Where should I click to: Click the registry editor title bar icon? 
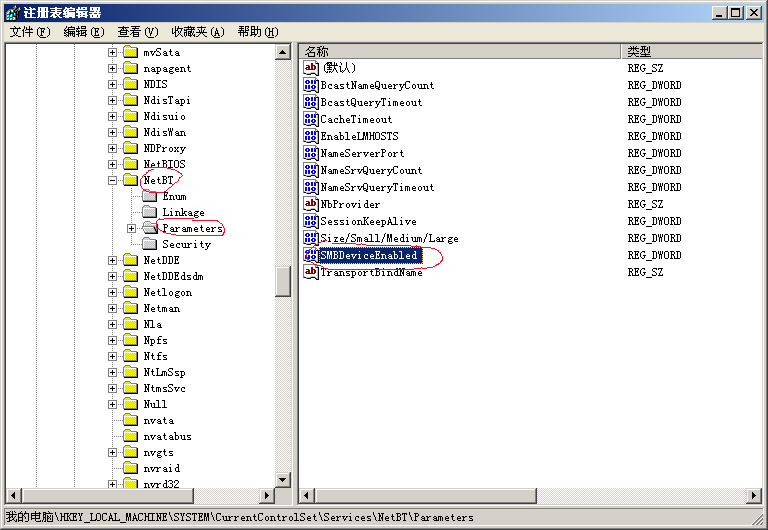pyautogui.click(x=13, y=13)
